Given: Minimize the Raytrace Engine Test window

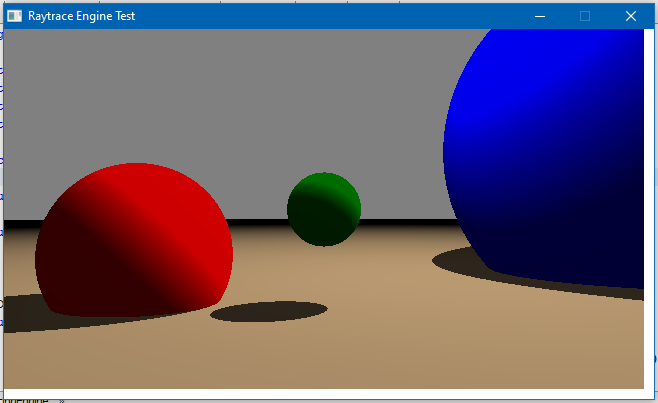Looking at the screenshot, I should click(x=540, y=16).
